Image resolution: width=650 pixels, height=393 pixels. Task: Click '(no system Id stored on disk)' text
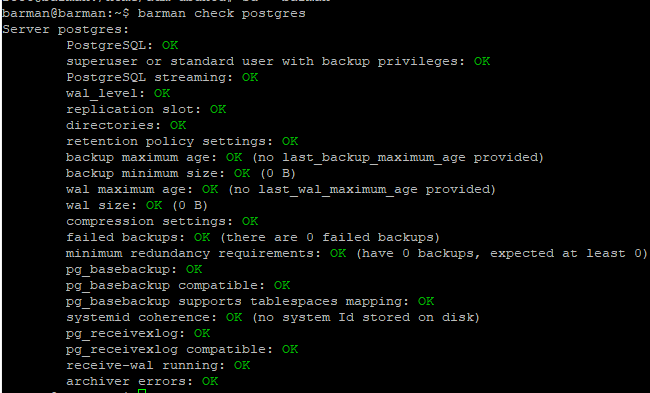[366, 318]
